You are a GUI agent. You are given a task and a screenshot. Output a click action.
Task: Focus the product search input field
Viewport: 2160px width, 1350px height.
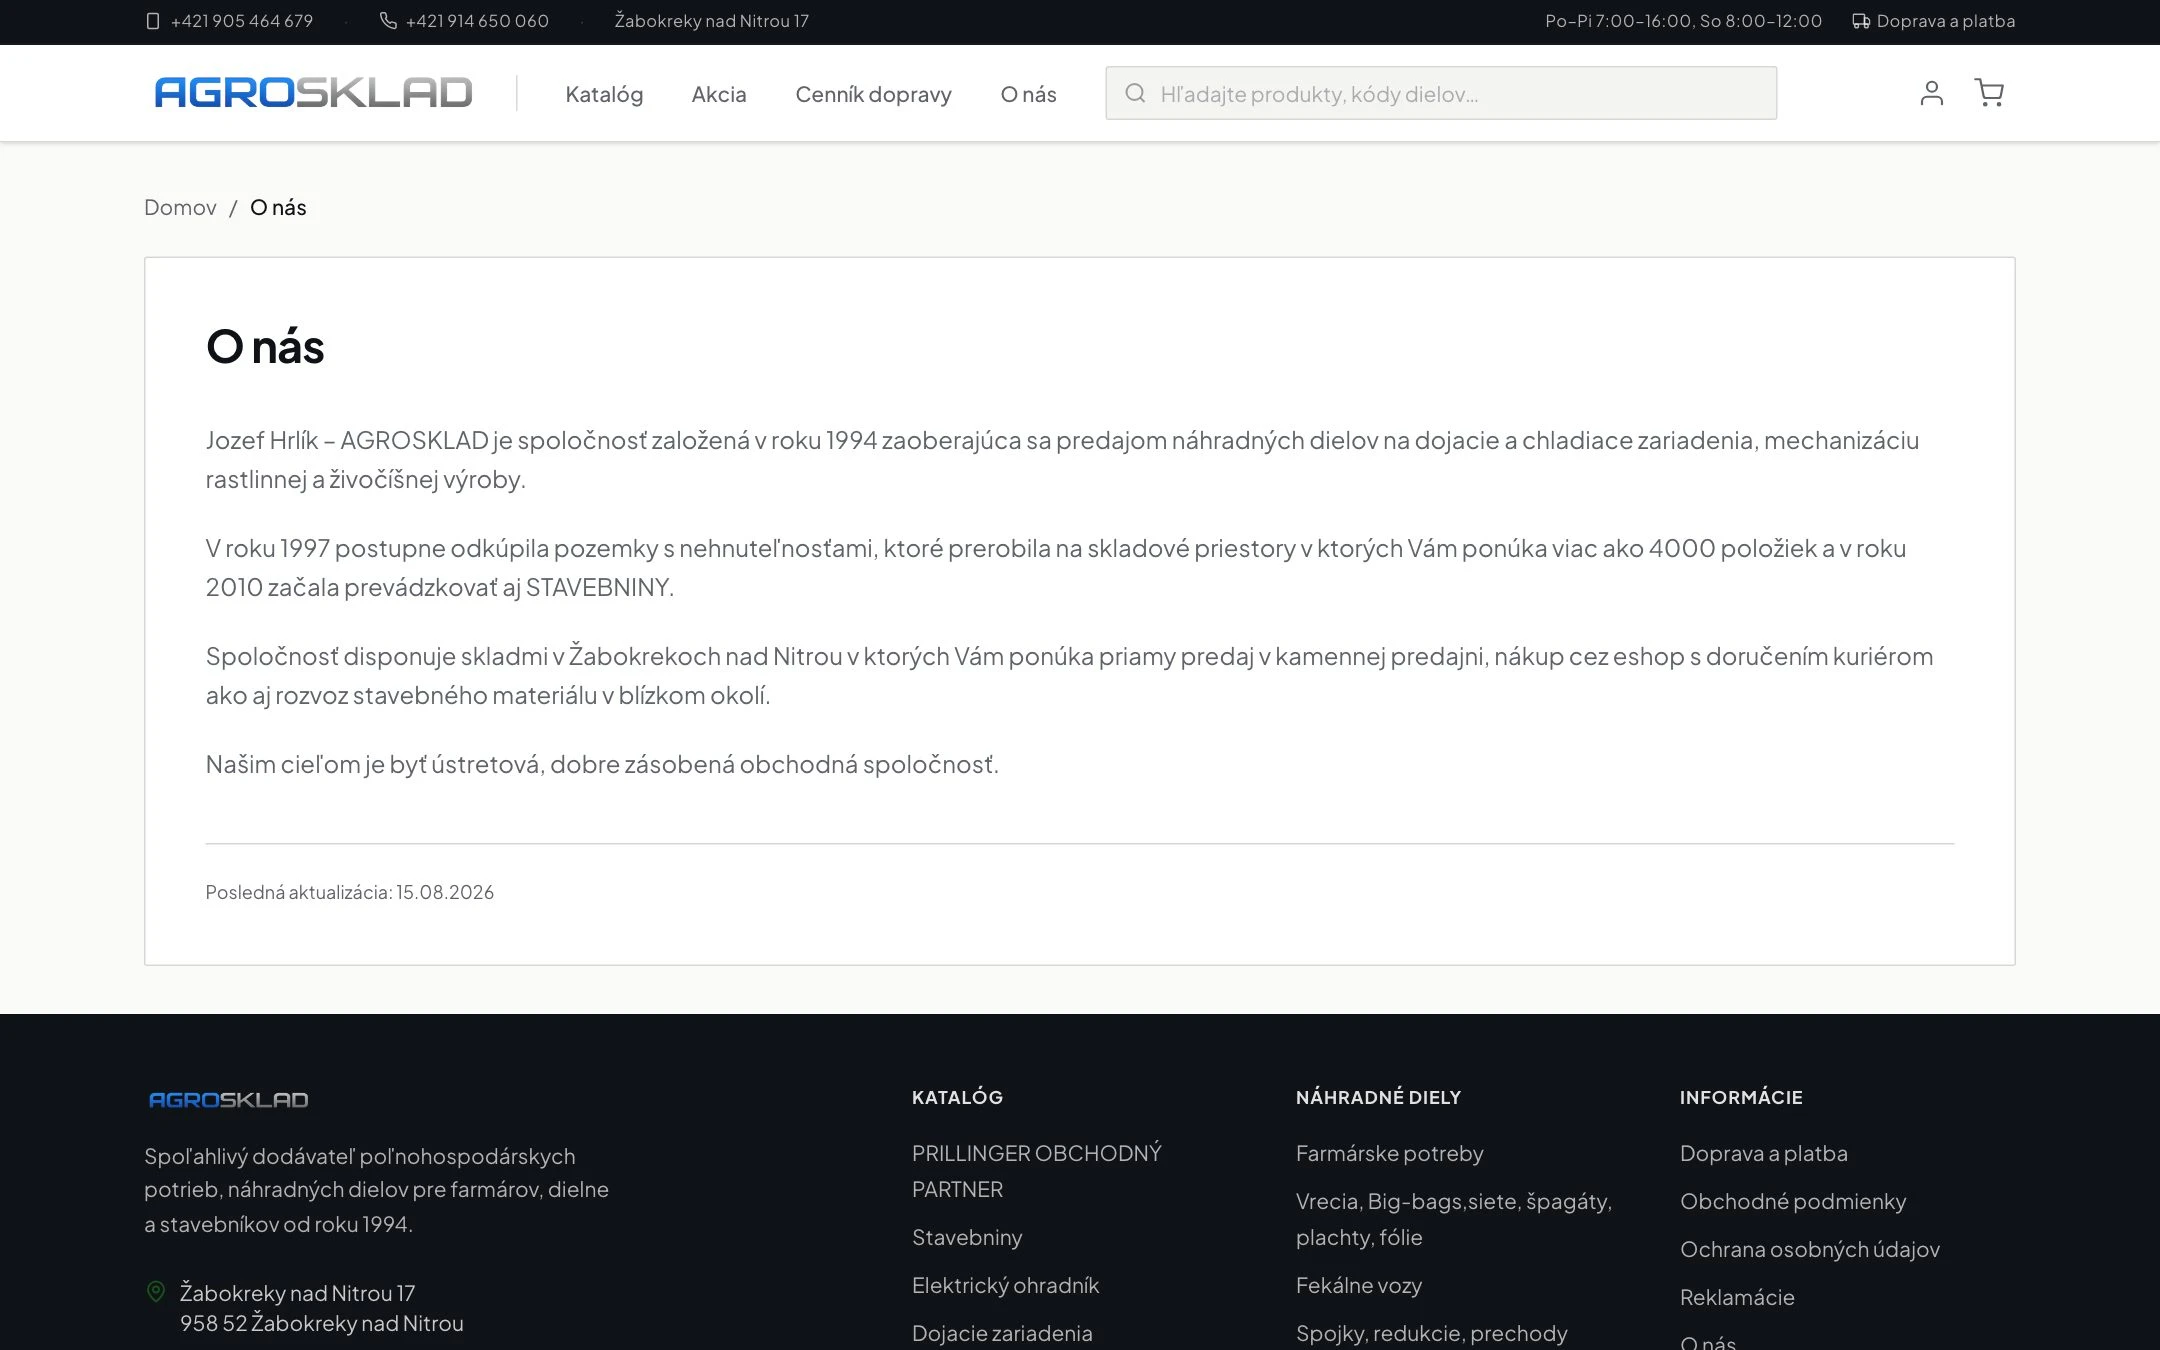1441,93
